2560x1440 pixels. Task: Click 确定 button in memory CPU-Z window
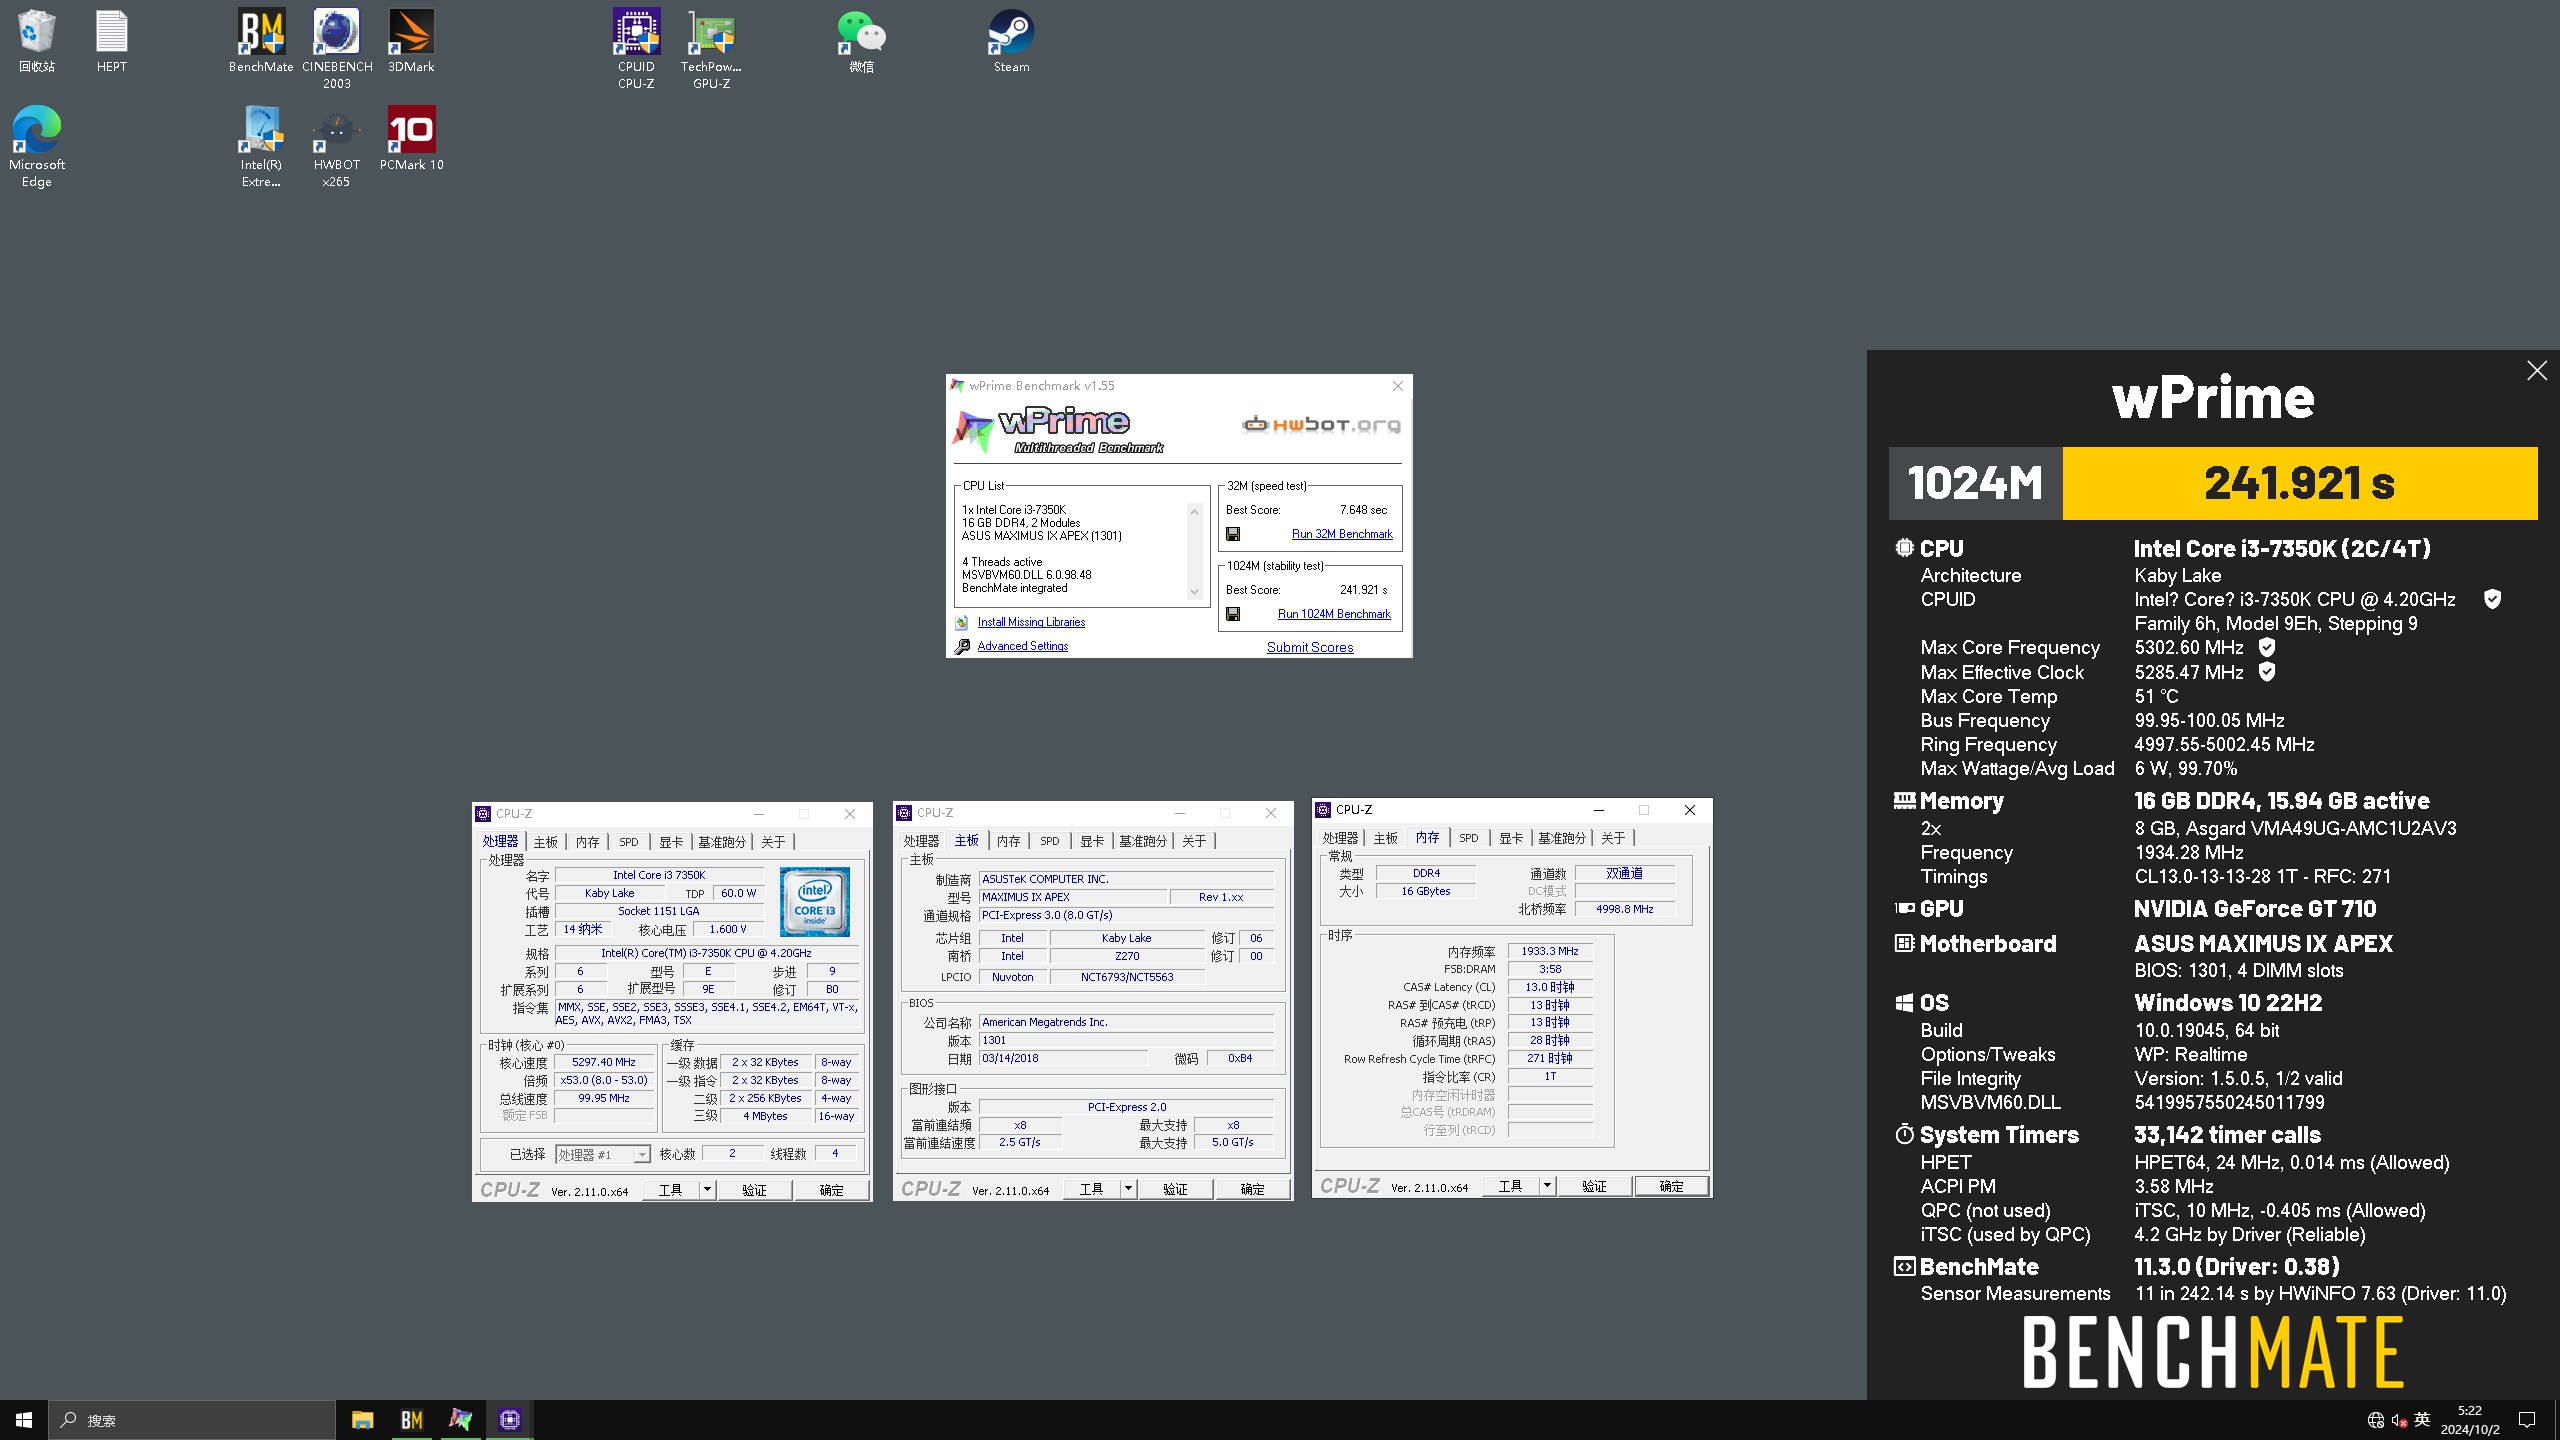(1671, 1185)
